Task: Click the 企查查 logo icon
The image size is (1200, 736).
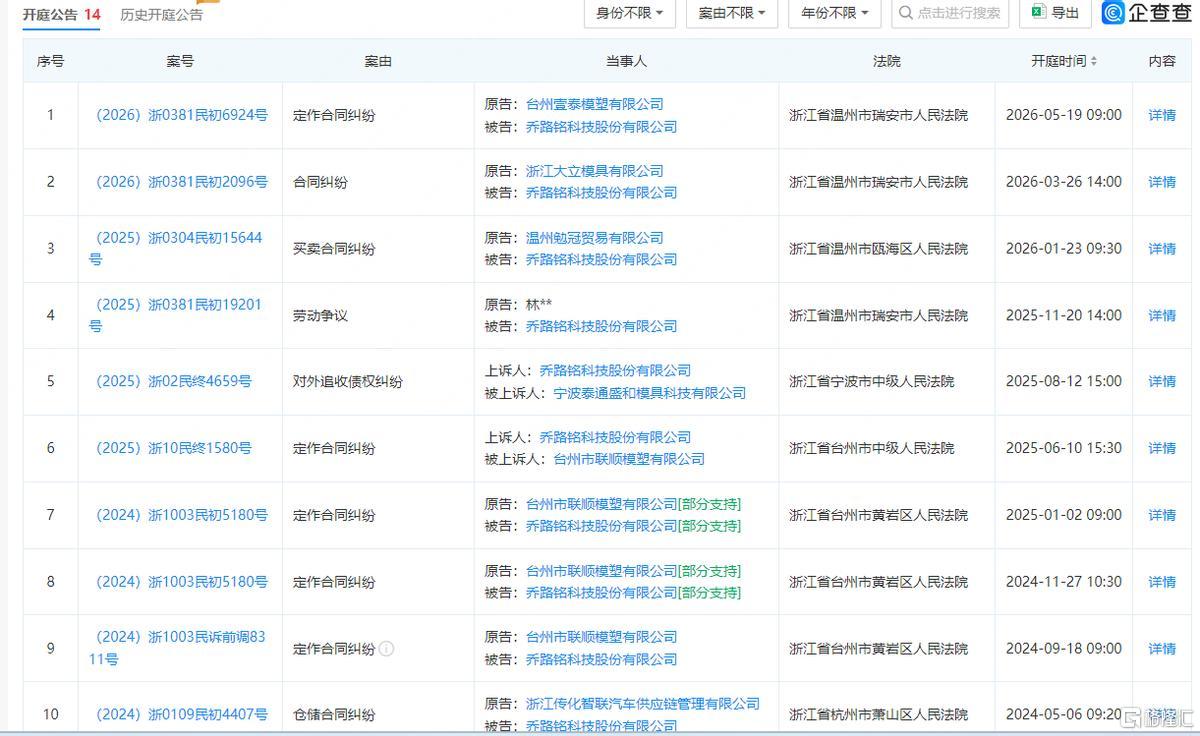Action: point(1114,13)
